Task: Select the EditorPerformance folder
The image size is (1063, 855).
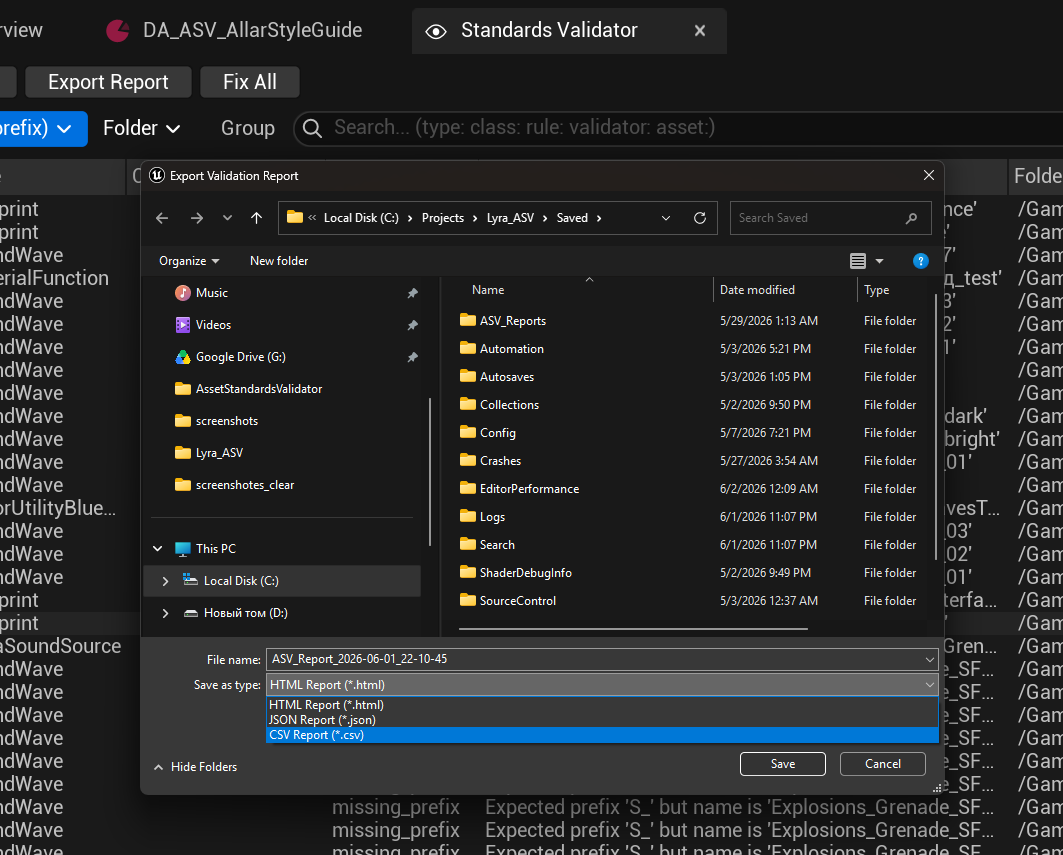Action: coord(529,489)
